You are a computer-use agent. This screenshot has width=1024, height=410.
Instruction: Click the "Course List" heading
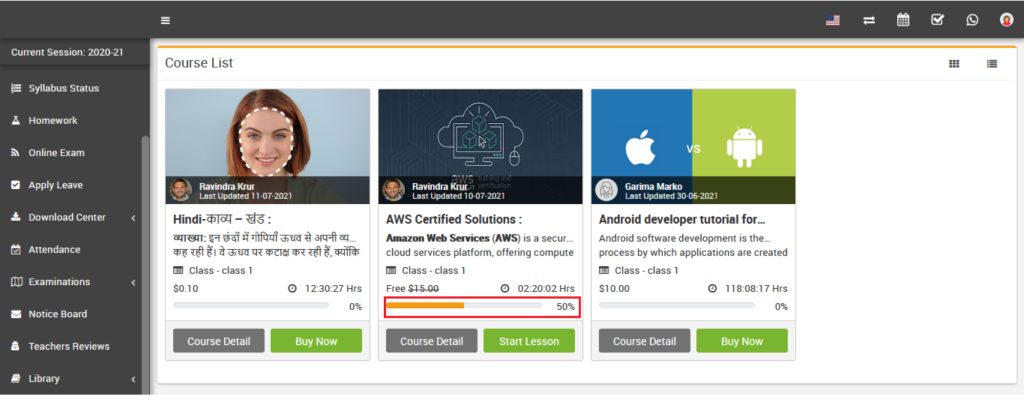tap(199, 63)
